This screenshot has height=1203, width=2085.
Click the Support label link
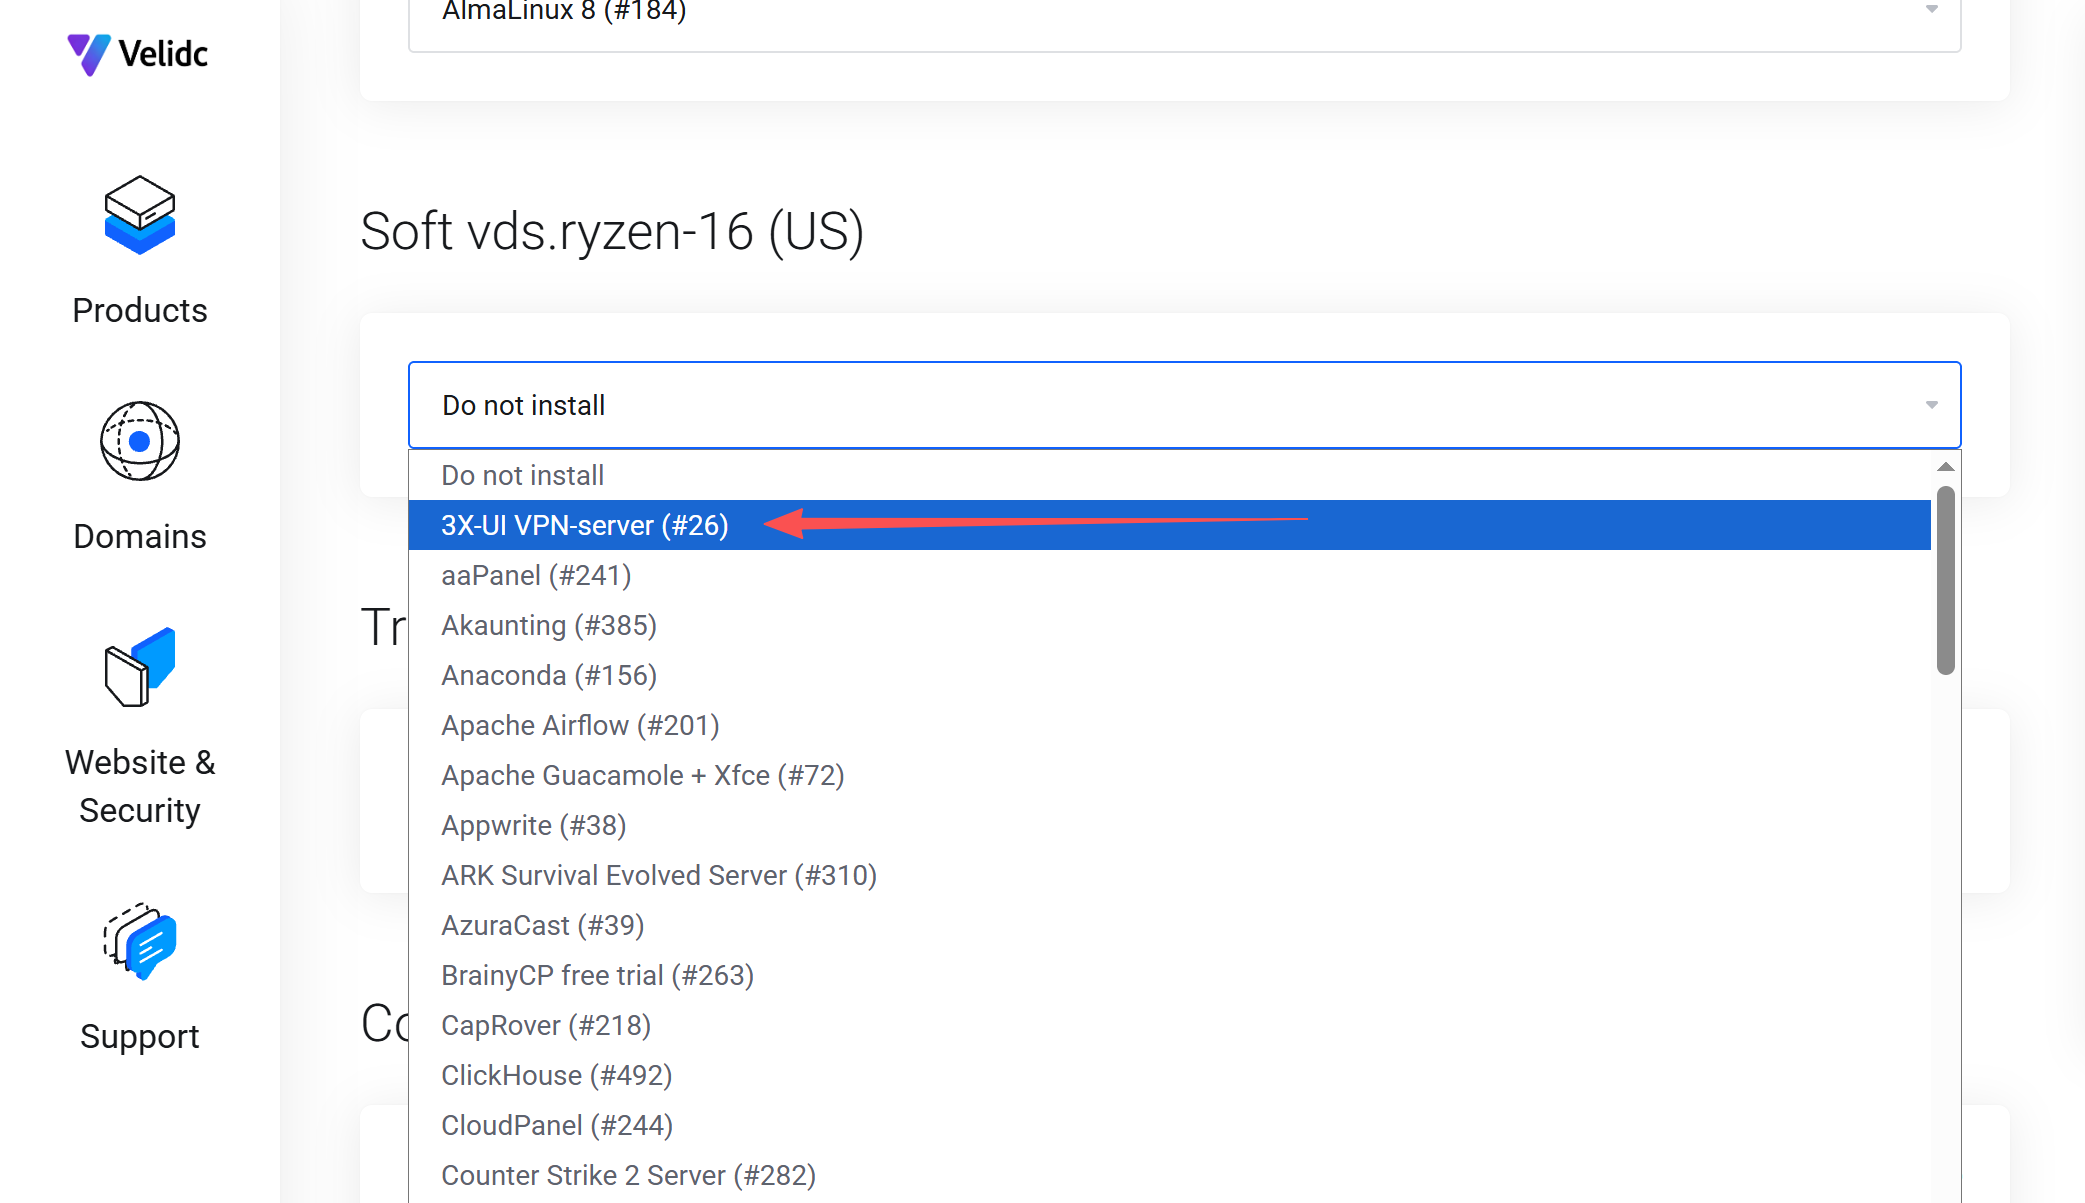pyautogui.click(x=139, y=1036)
